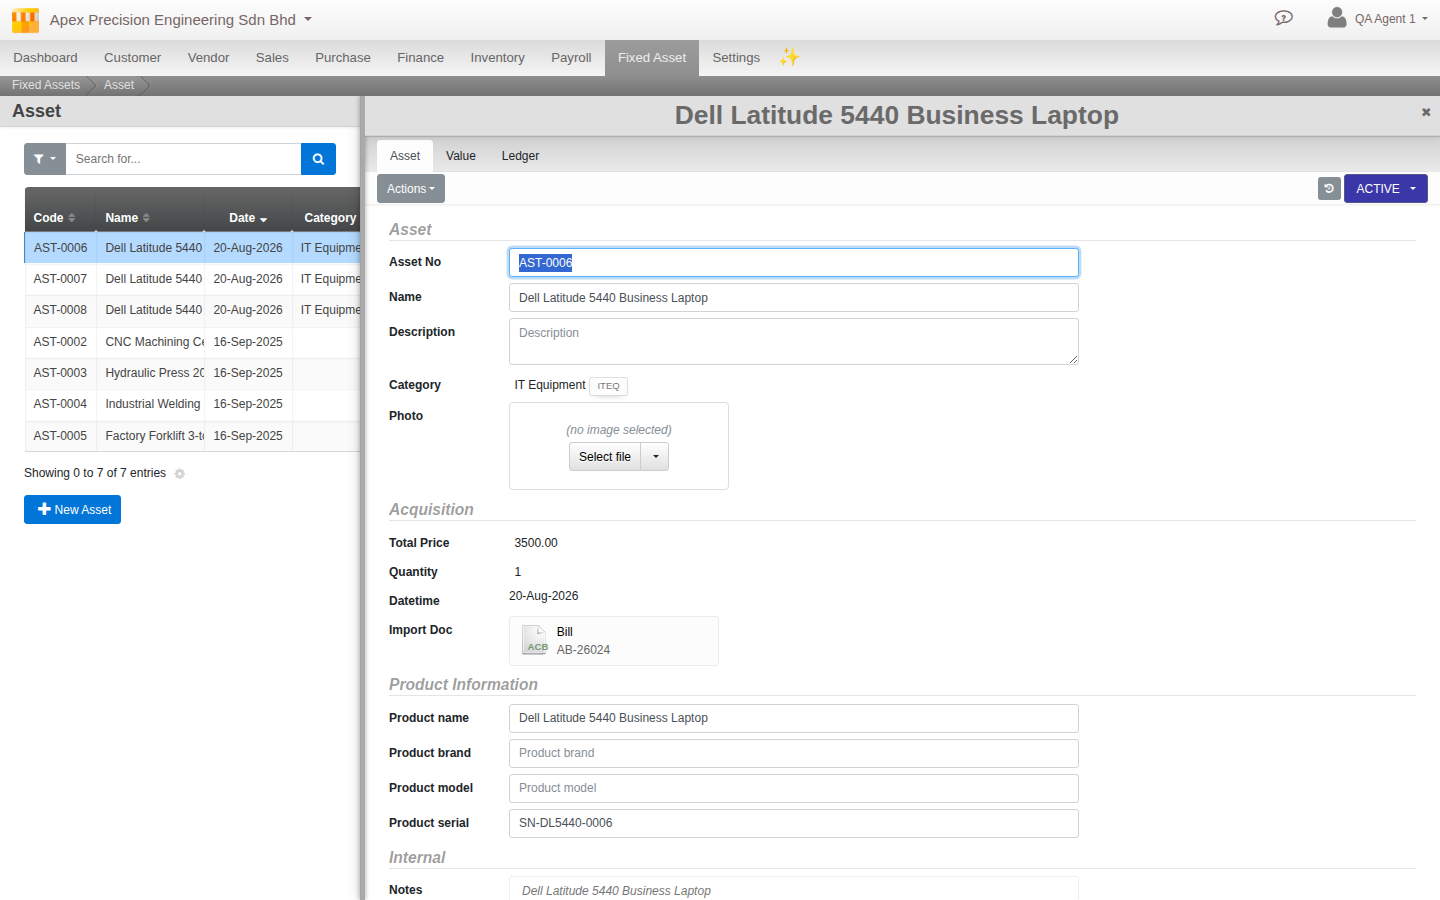
Task: Click the Datetime value 20-Aug-2026
Action: [544, 596]
